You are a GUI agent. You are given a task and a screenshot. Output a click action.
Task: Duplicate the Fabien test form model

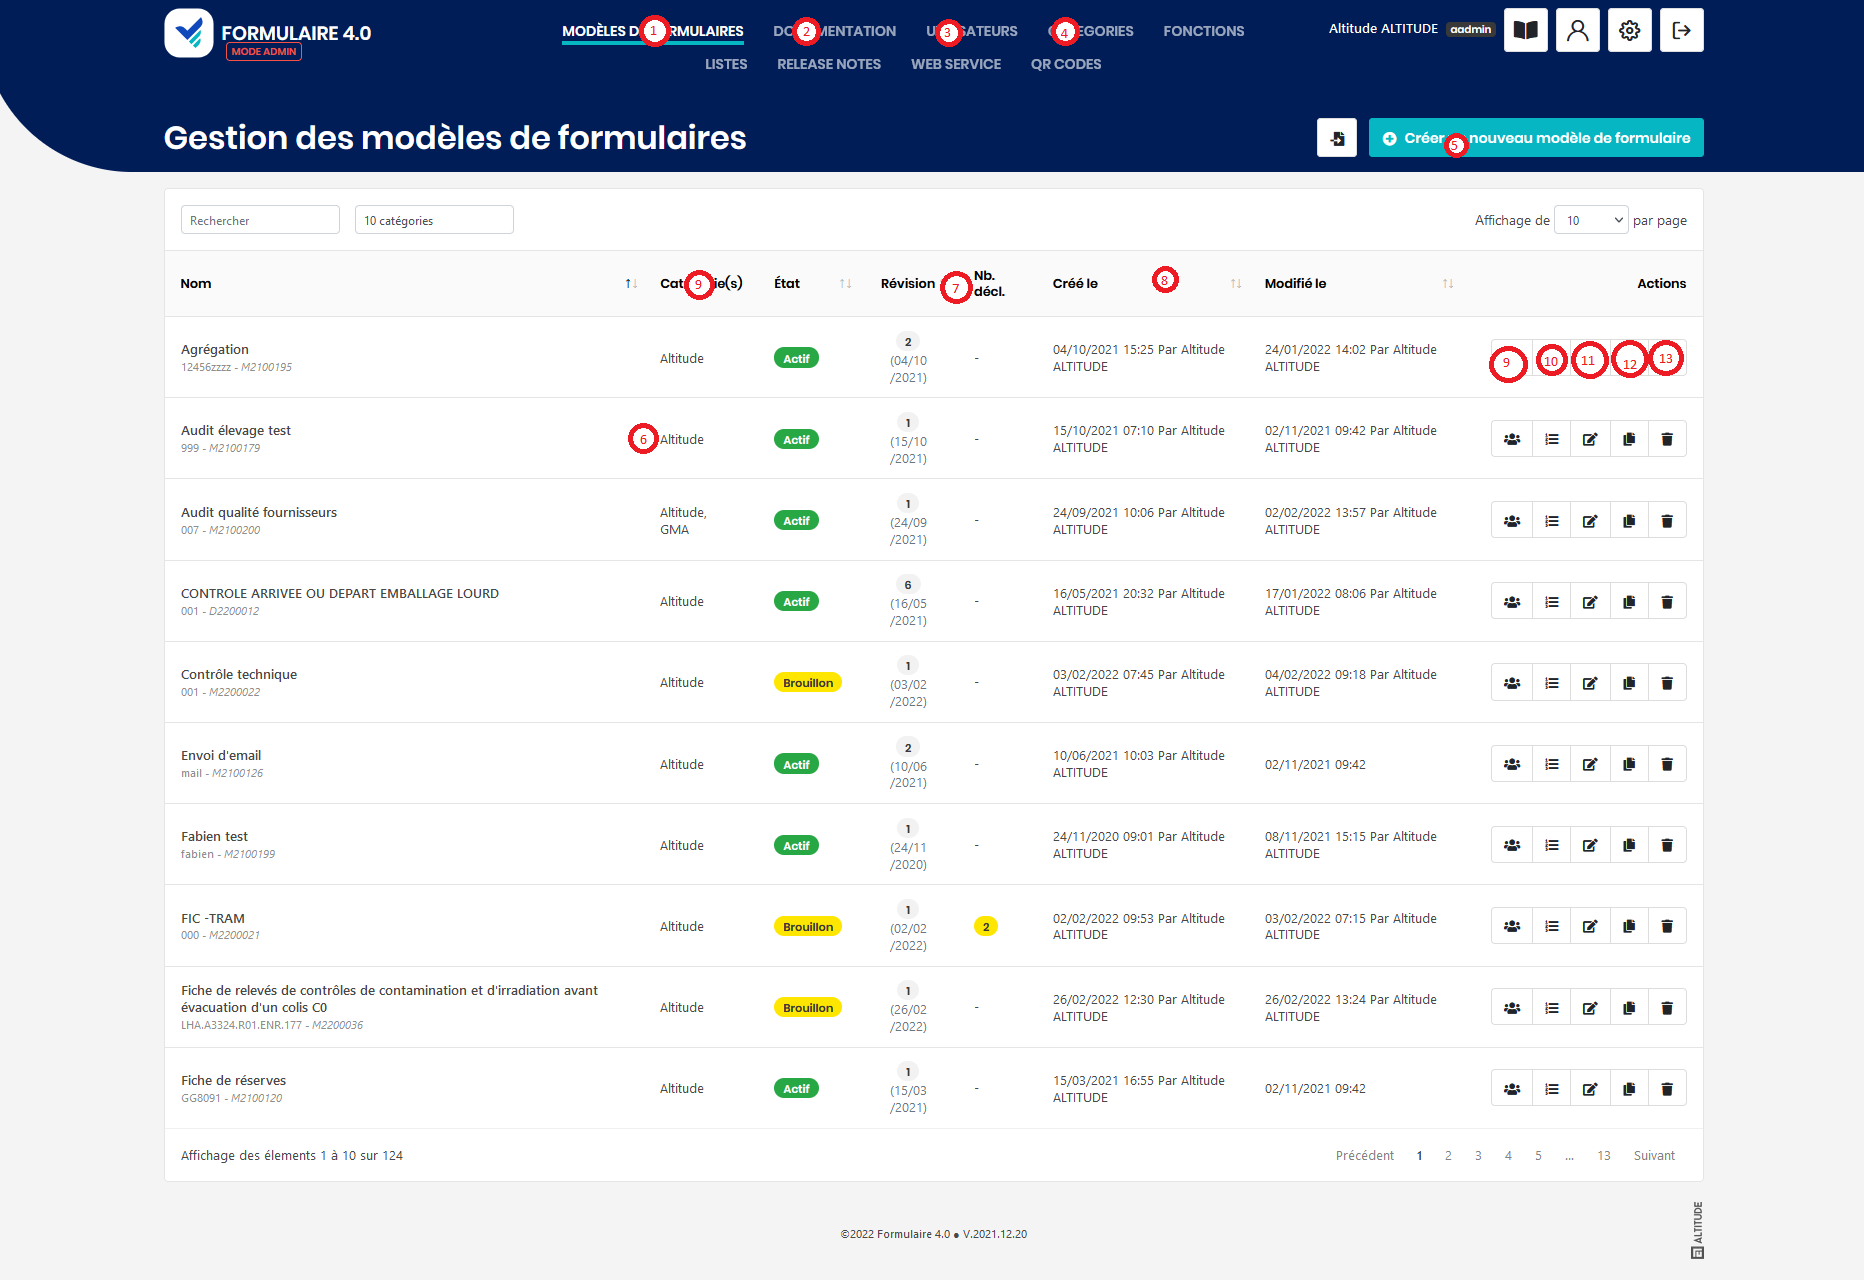click(x=1629, y=845)
